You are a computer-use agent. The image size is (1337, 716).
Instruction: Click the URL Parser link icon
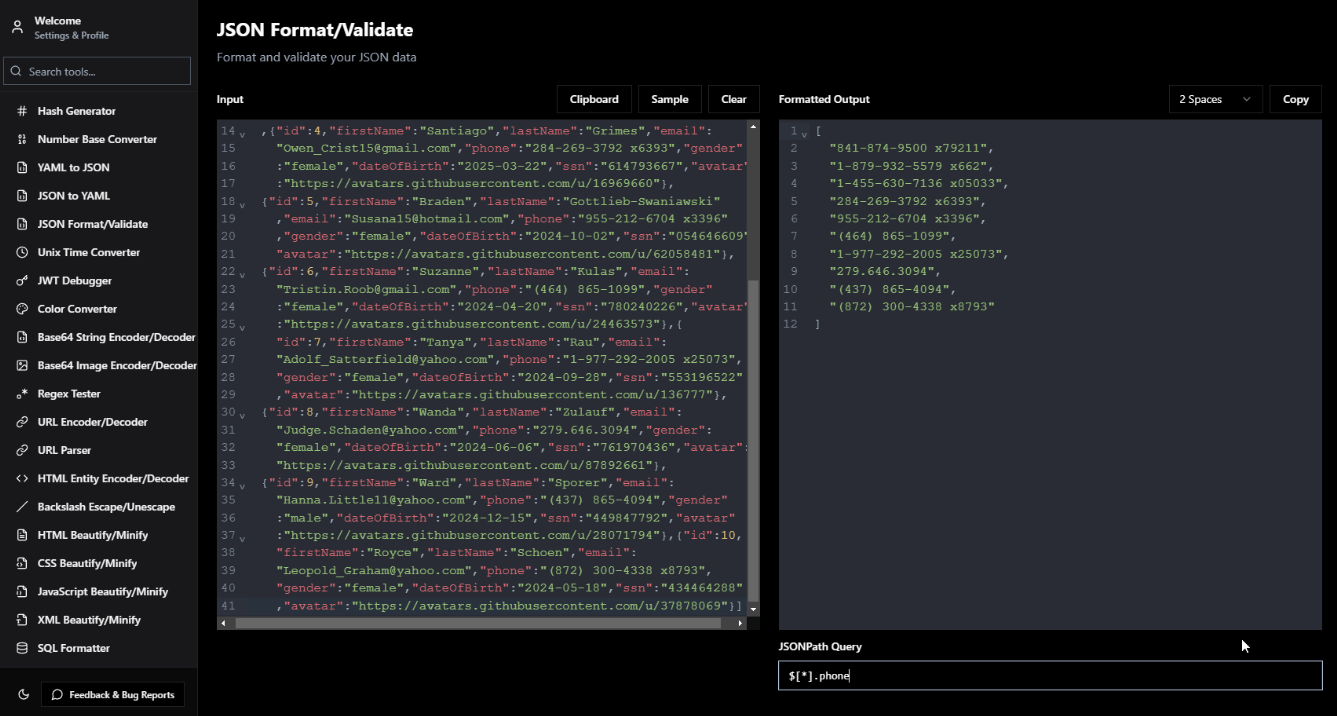(x=22, y=450)
